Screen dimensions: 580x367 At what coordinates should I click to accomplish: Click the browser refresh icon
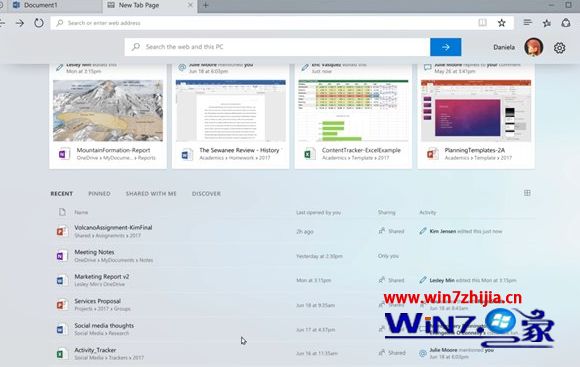(39, 23)
